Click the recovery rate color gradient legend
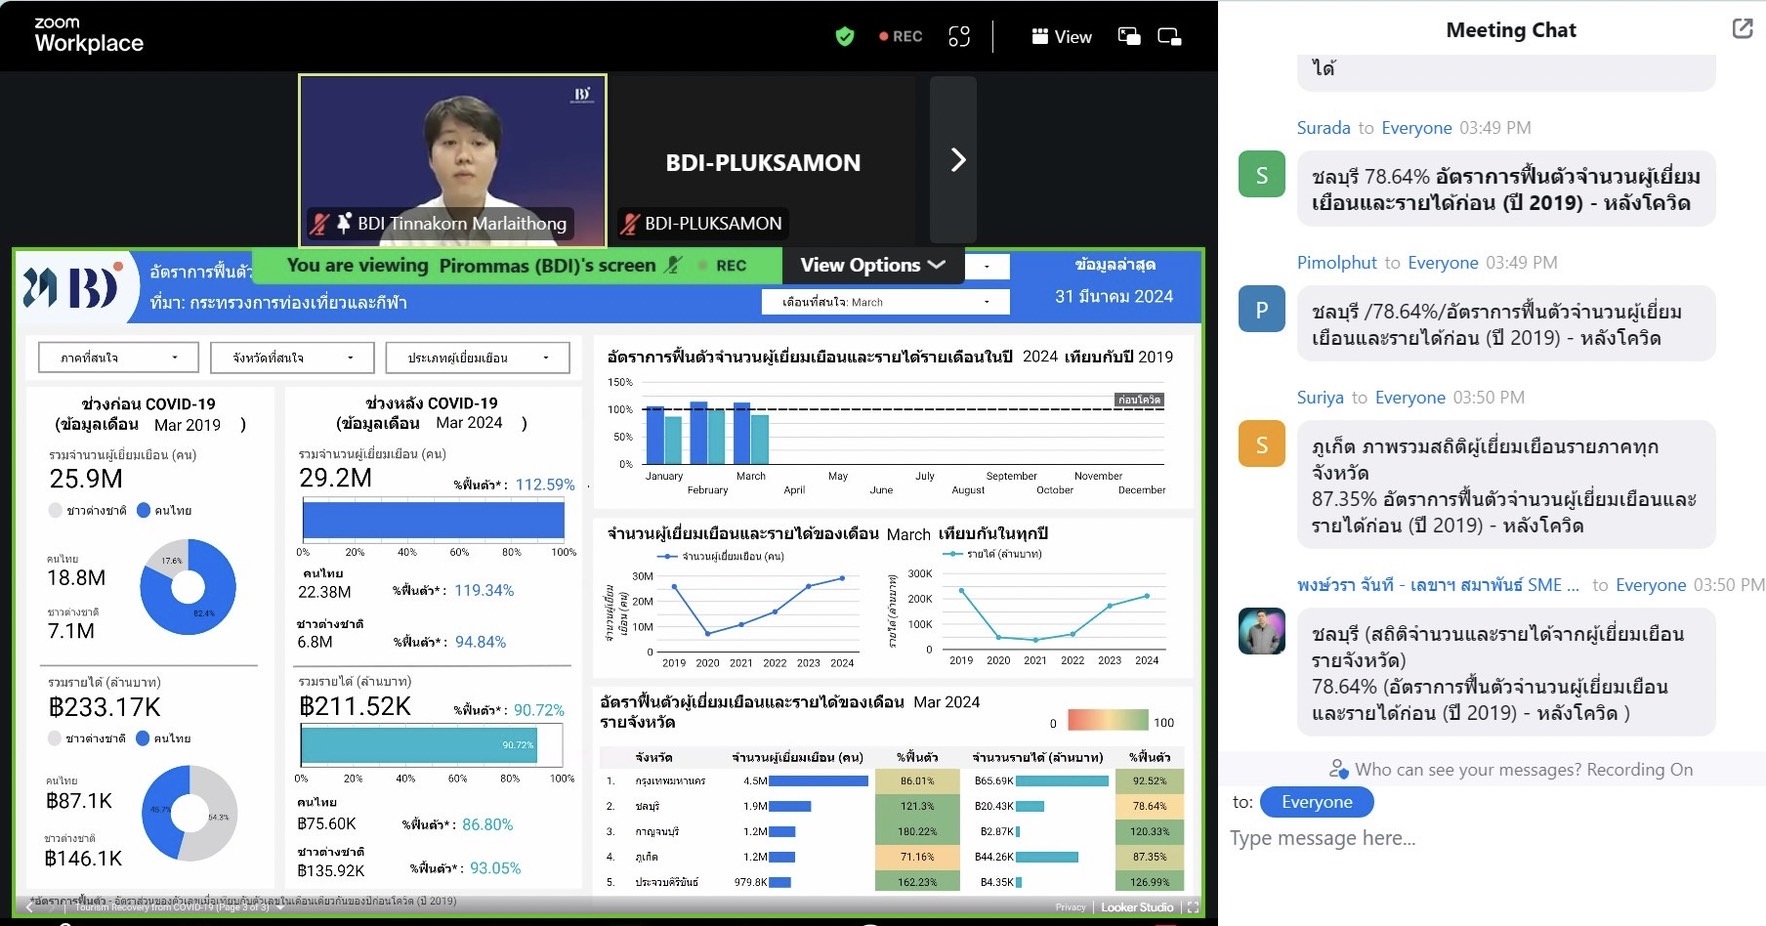 point(1107,721)
